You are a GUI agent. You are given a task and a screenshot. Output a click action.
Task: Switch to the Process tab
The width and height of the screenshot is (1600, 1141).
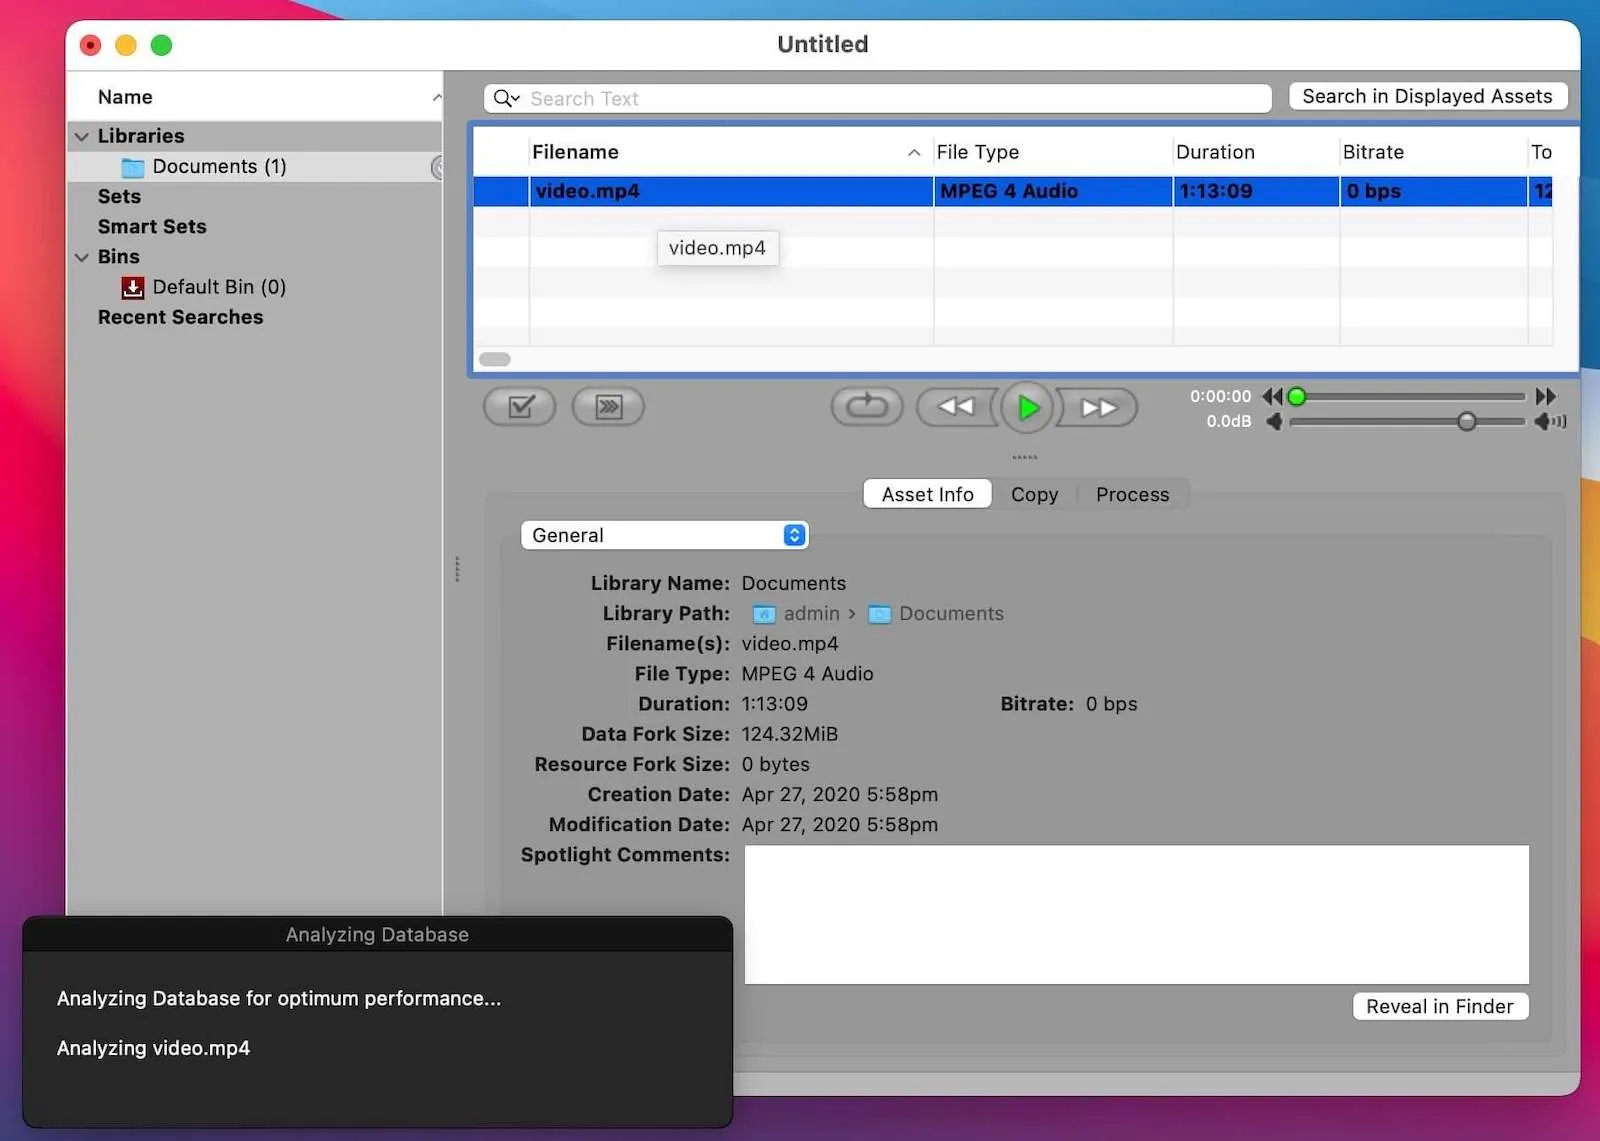[1132, 495]
